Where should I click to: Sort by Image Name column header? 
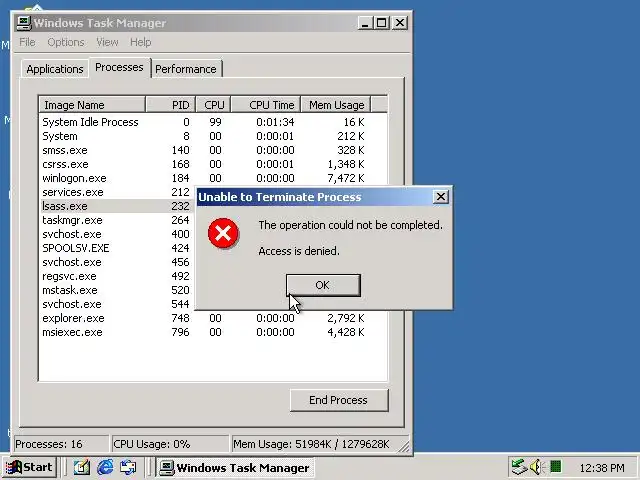coord(92,105)
